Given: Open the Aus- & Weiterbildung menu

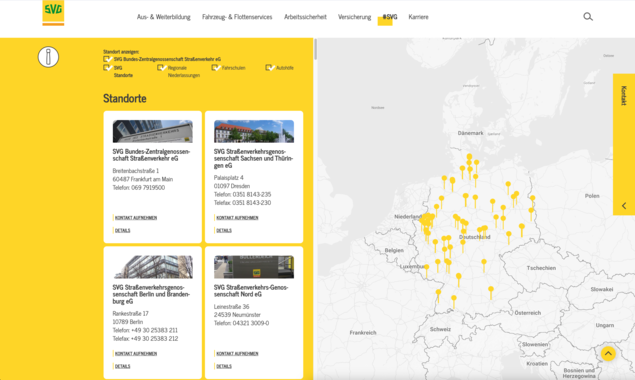Looking at the screenshot, I should 164,17.
